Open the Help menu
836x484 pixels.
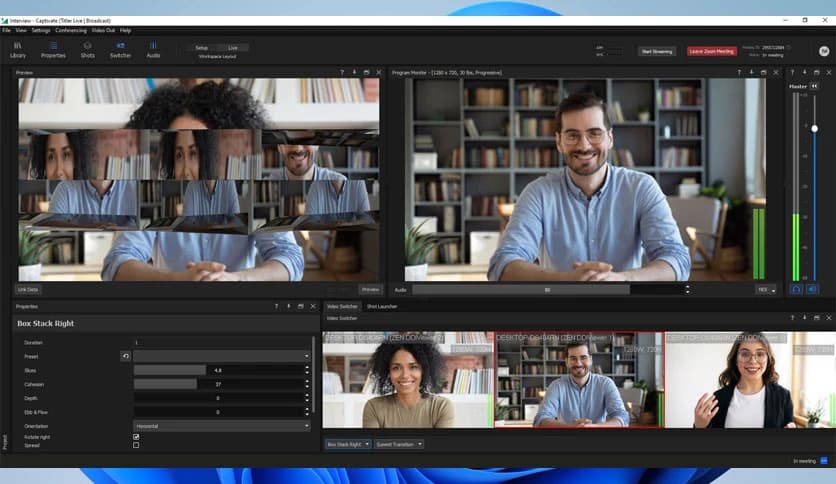[125, 30]
